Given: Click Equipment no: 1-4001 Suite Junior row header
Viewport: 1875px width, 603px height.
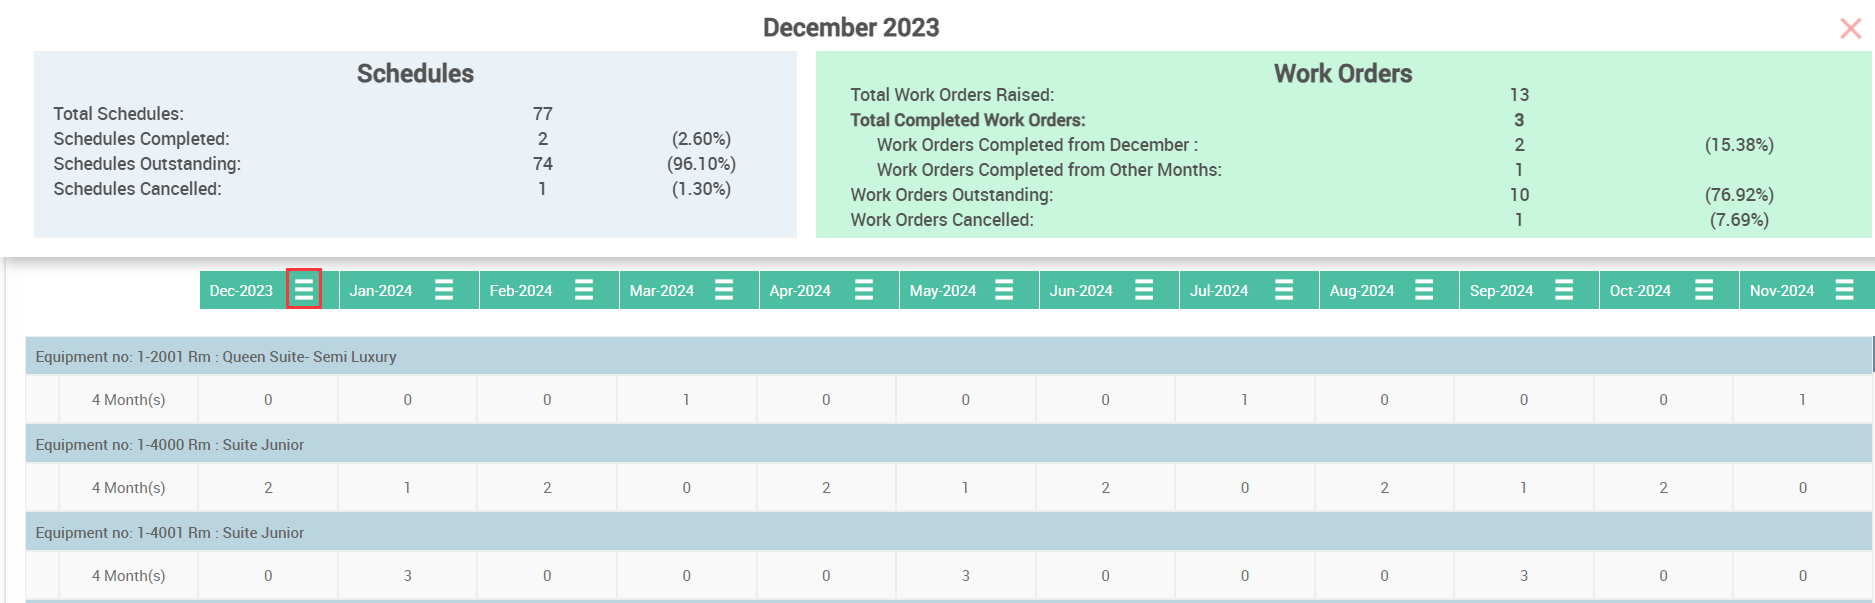Looking at the screenshot, I should [x=949, y=532].
